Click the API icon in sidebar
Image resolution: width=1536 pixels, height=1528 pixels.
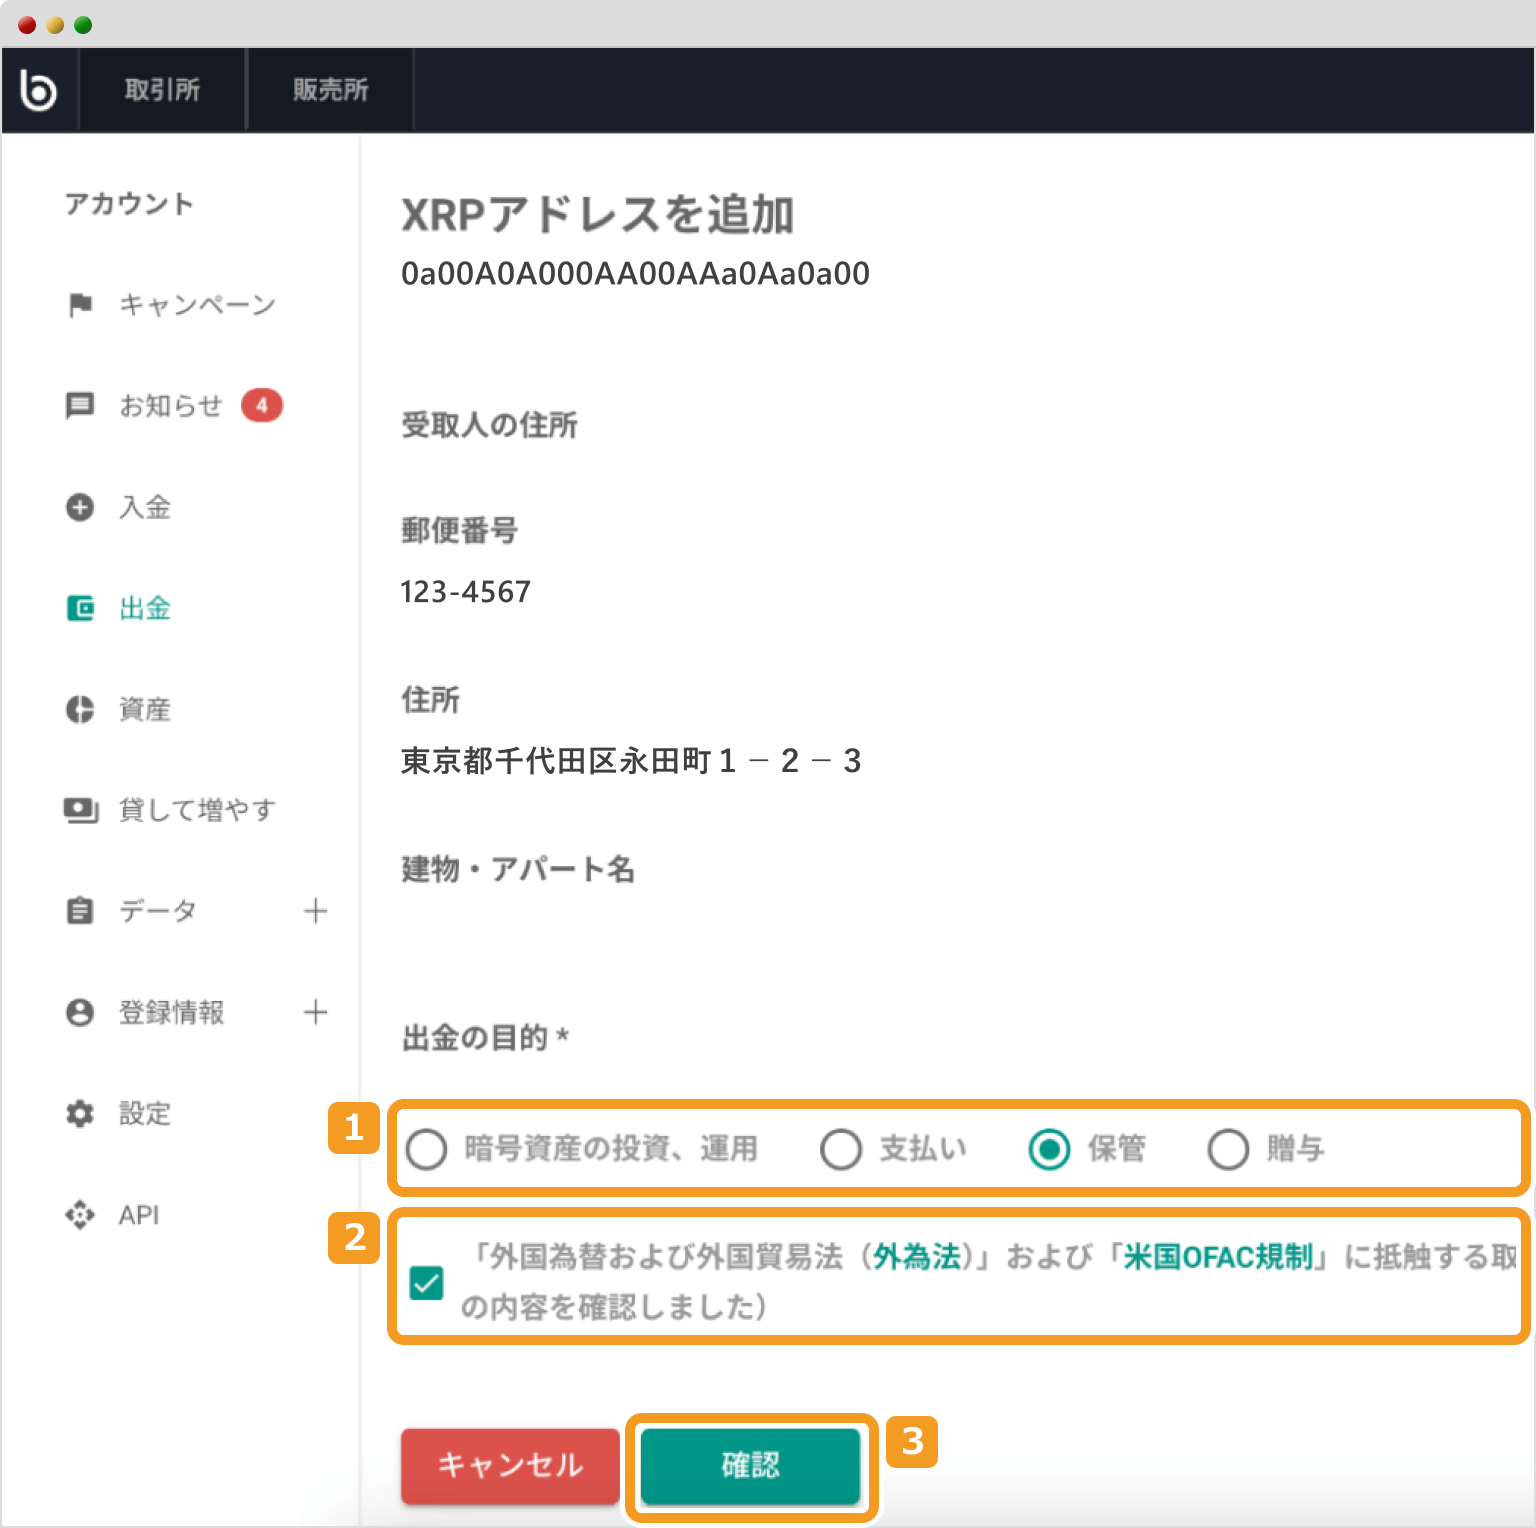click(x=80, y=1215)
